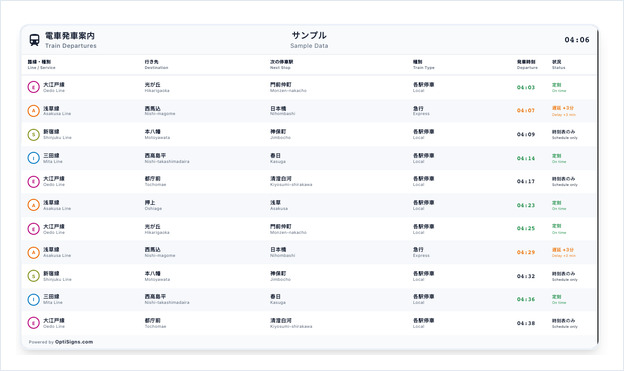Click Kasuga next stop in the 04:14 row
This screenshot has height=371, width=624.
pos(278,158)
